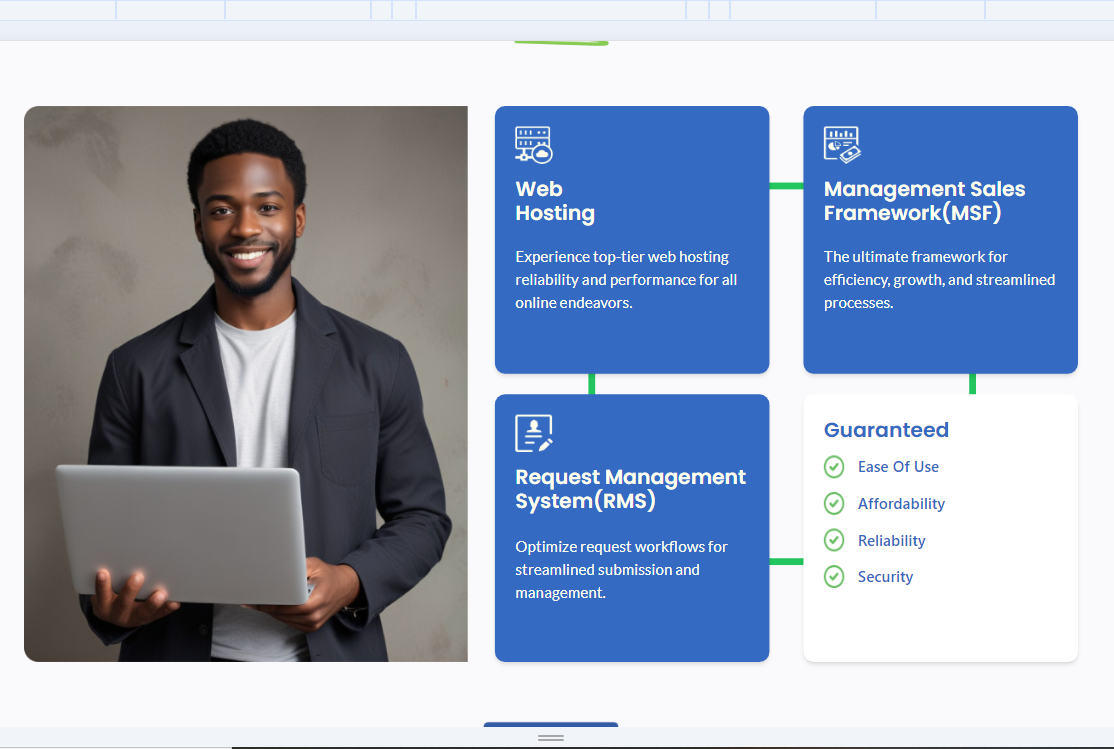Select the Security list item text

[885, 577]
